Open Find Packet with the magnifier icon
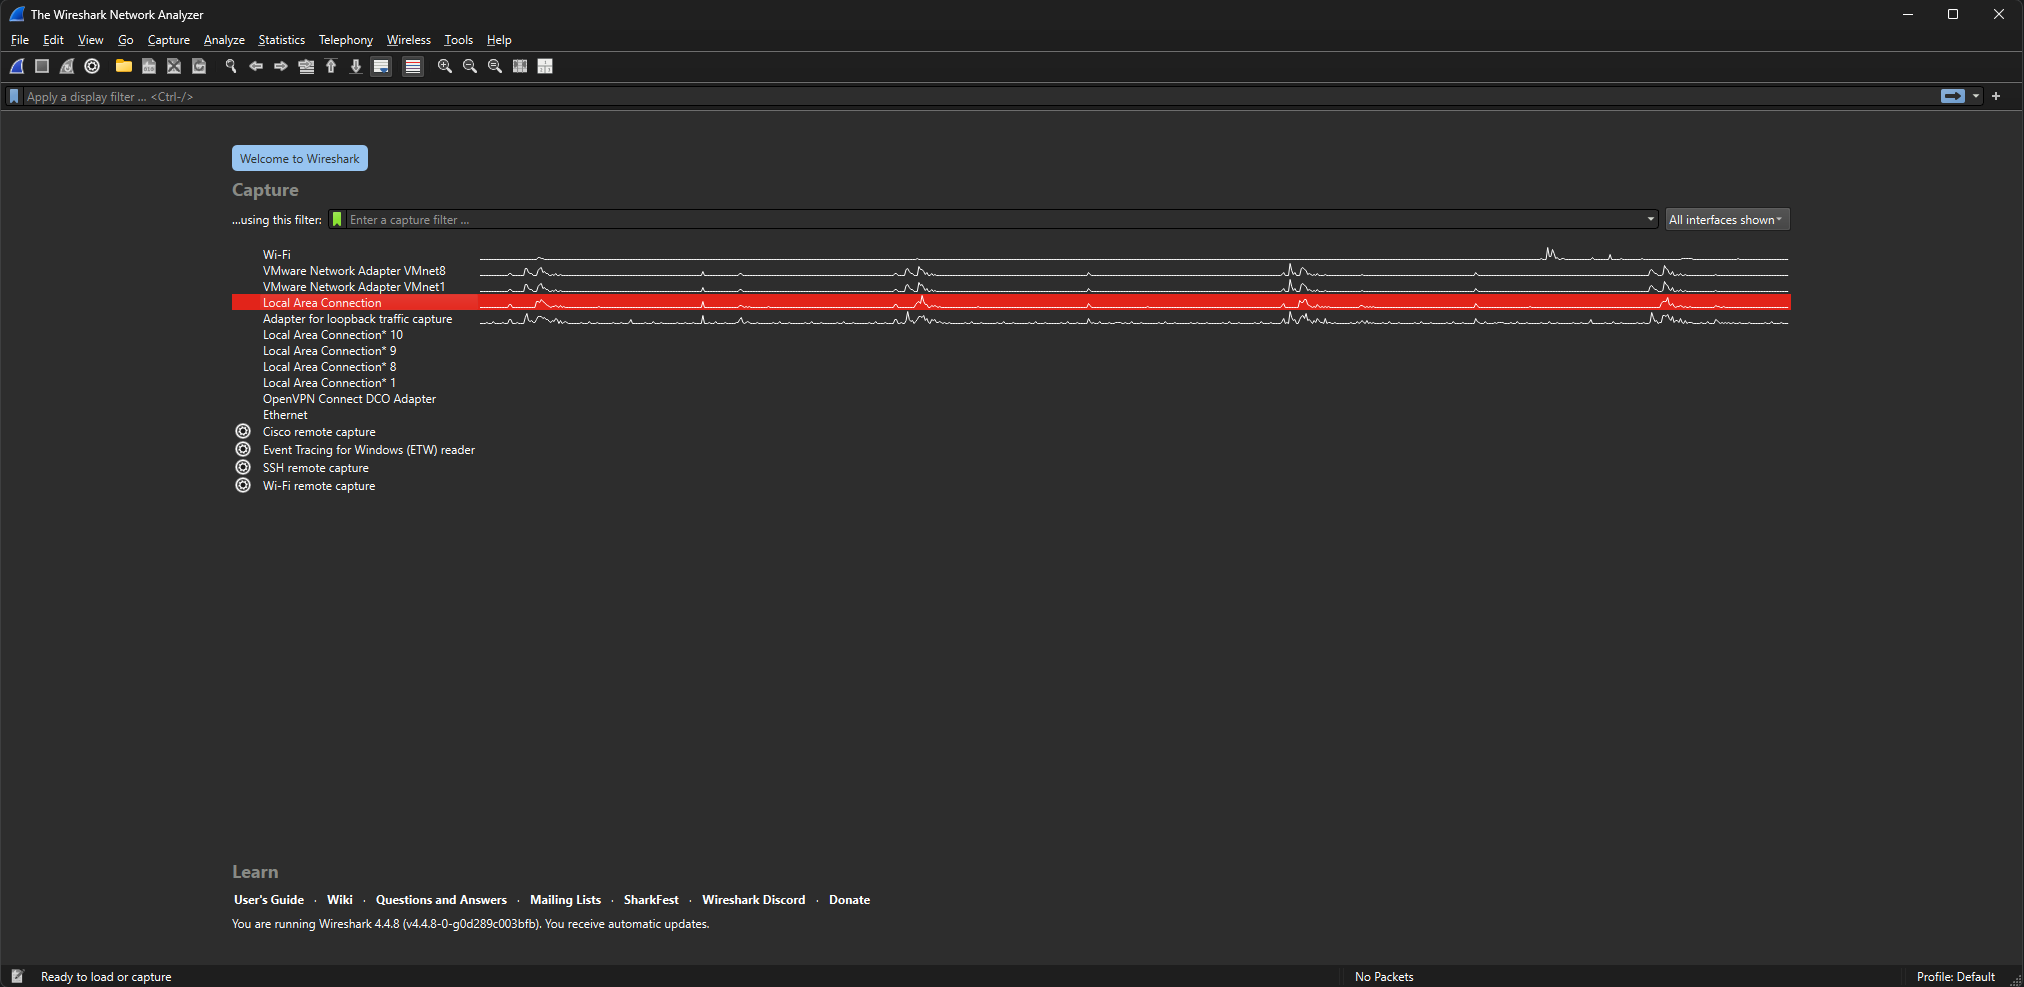 tap(231, 66)
